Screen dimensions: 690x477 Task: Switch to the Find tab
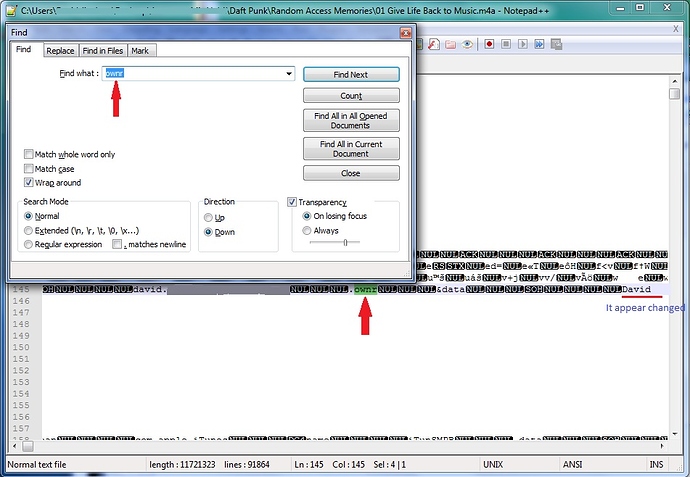[24, 49]
